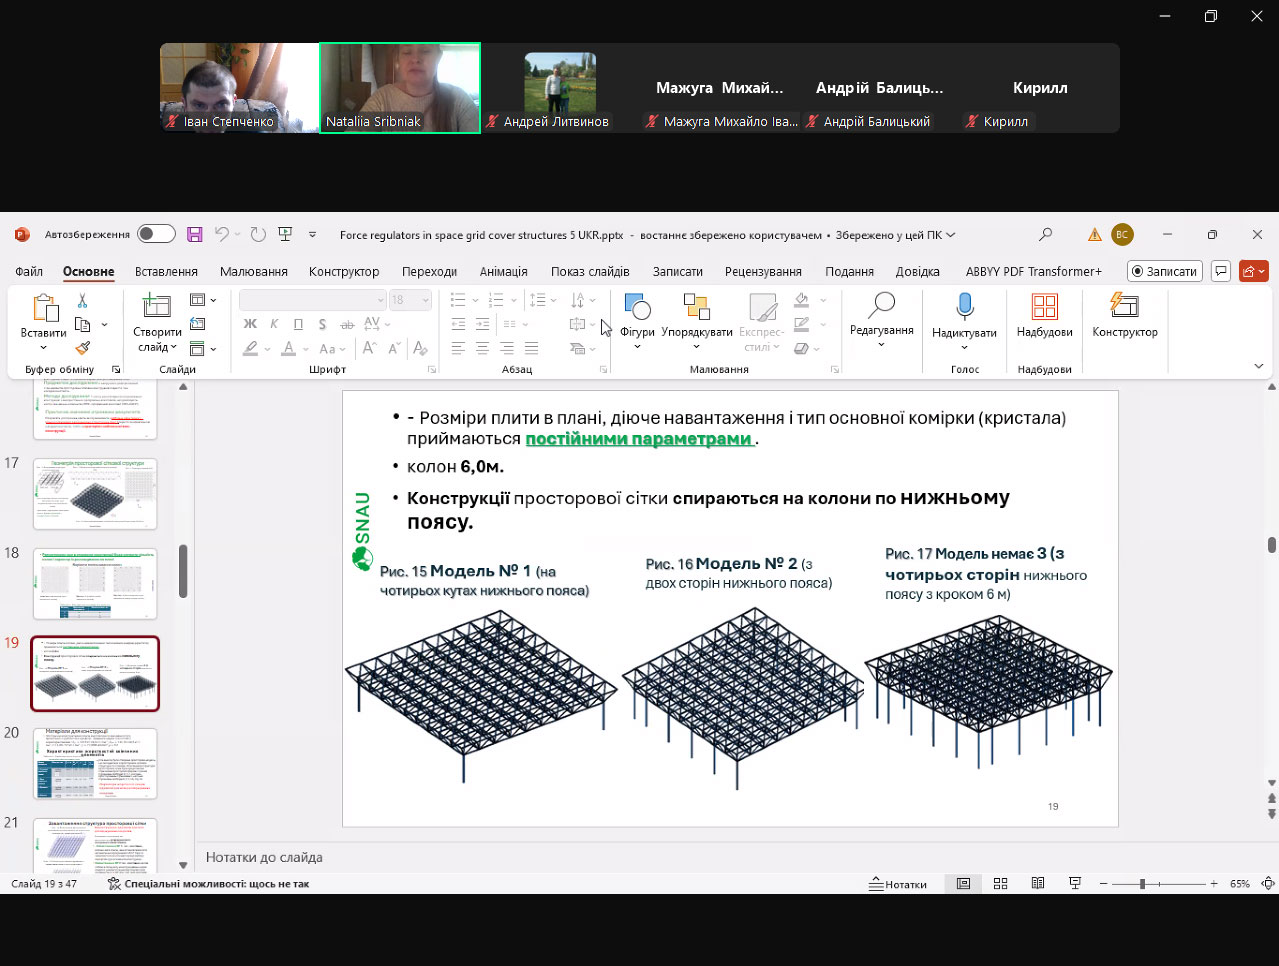
Task: Toggle Normal view in status bar
Action: click(963, 884)
